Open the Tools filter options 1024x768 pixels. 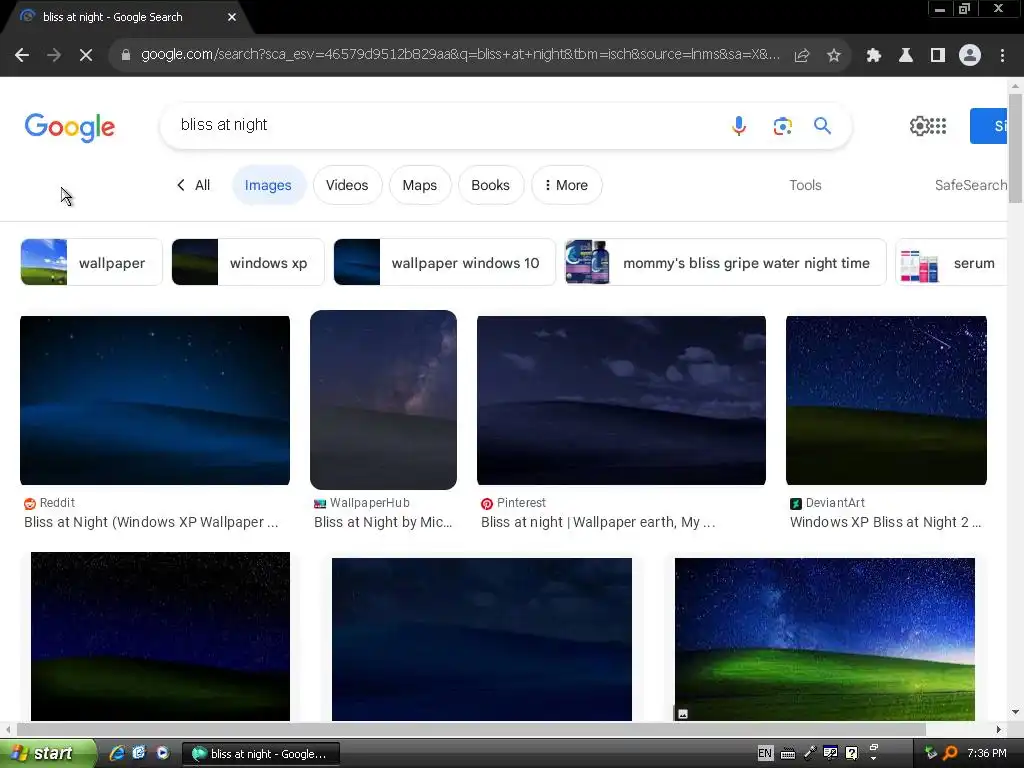[805, 185]
